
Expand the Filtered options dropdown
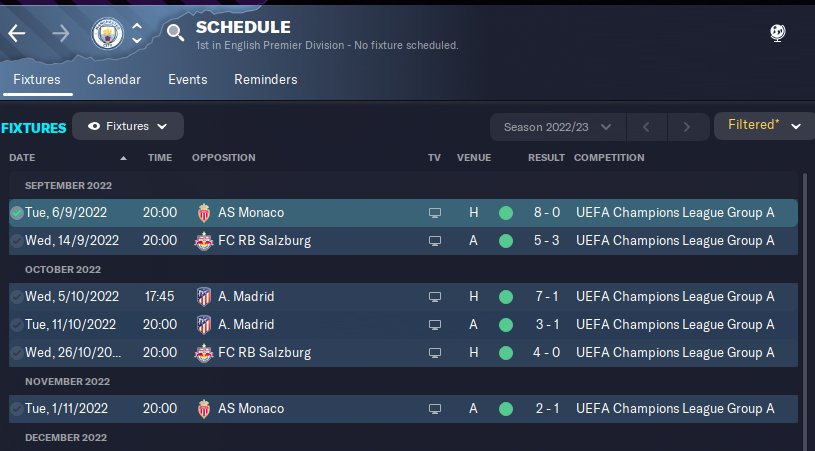click(x=764, y=125)
